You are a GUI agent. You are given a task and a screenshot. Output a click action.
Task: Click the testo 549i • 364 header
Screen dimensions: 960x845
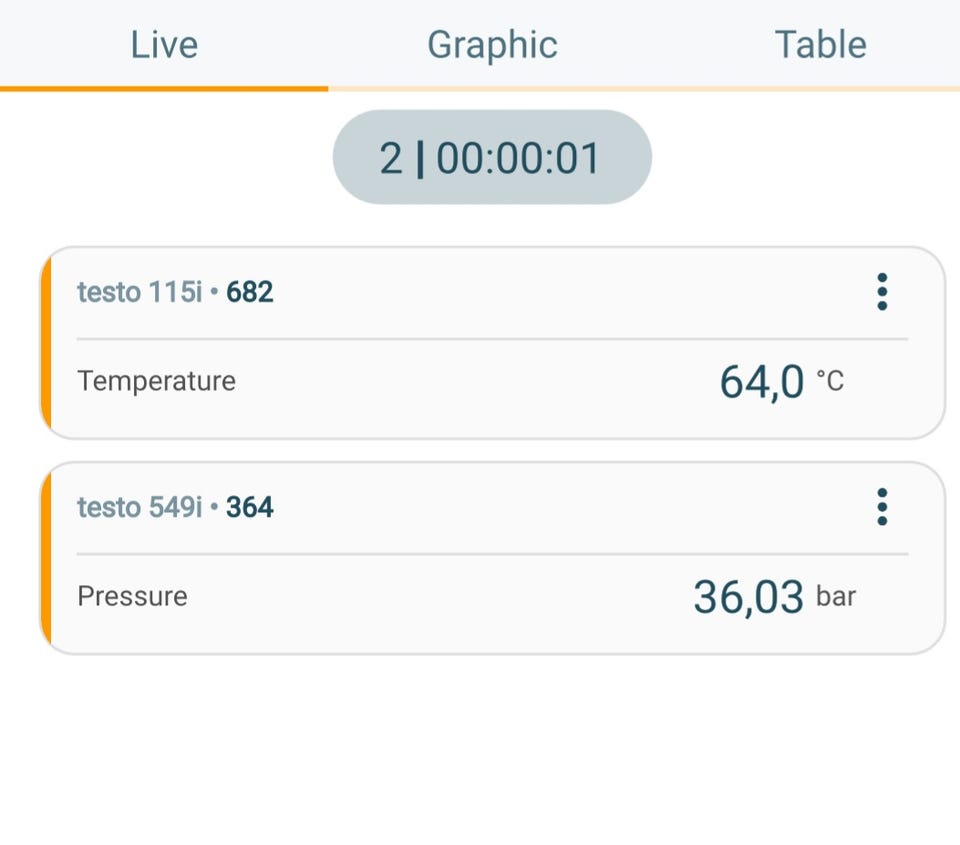(175, 507)
